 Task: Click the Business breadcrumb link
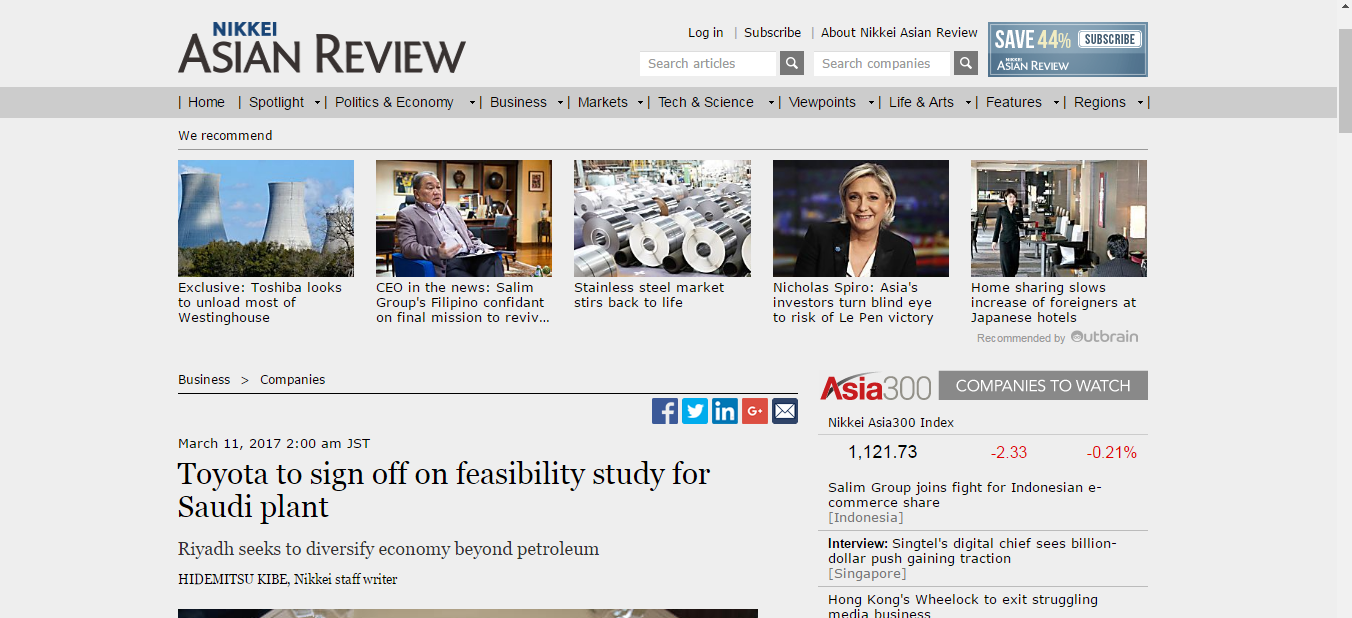coord(204,380)
